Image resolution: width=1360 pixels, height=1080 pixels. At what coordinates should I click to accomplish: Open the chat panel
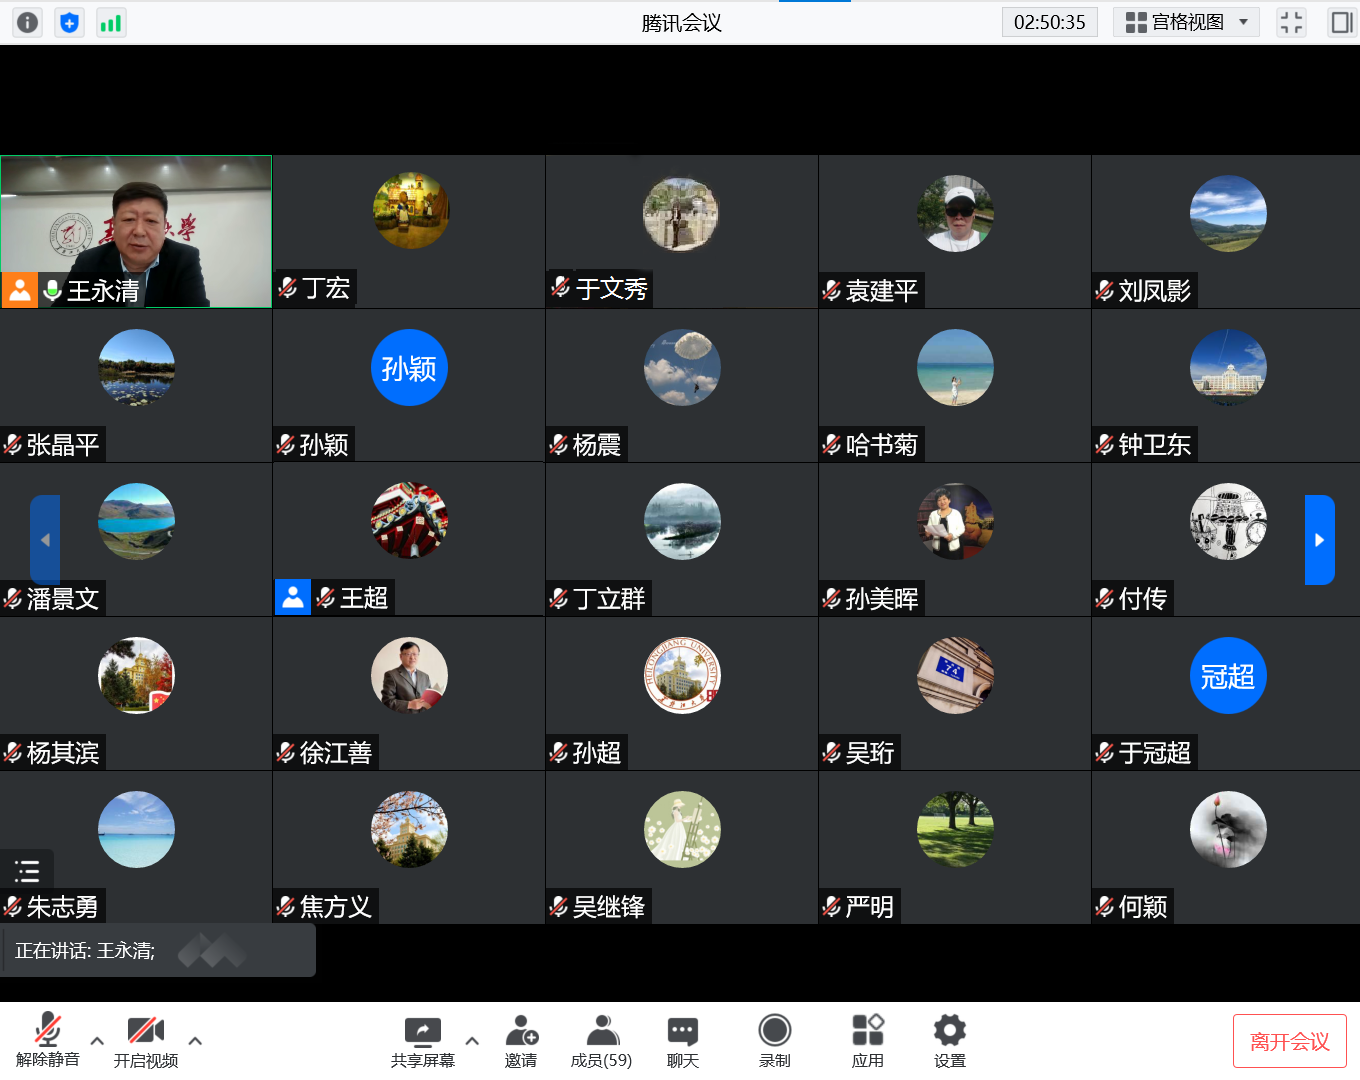click(x=683, y=1040)
